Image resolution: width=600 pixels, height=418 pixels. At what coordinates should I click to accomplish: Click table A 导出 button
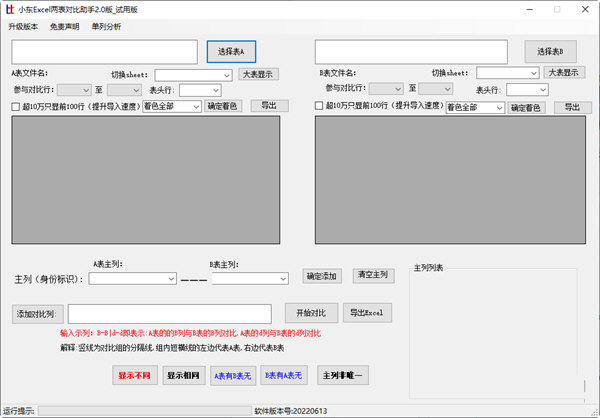coord(269,106)
